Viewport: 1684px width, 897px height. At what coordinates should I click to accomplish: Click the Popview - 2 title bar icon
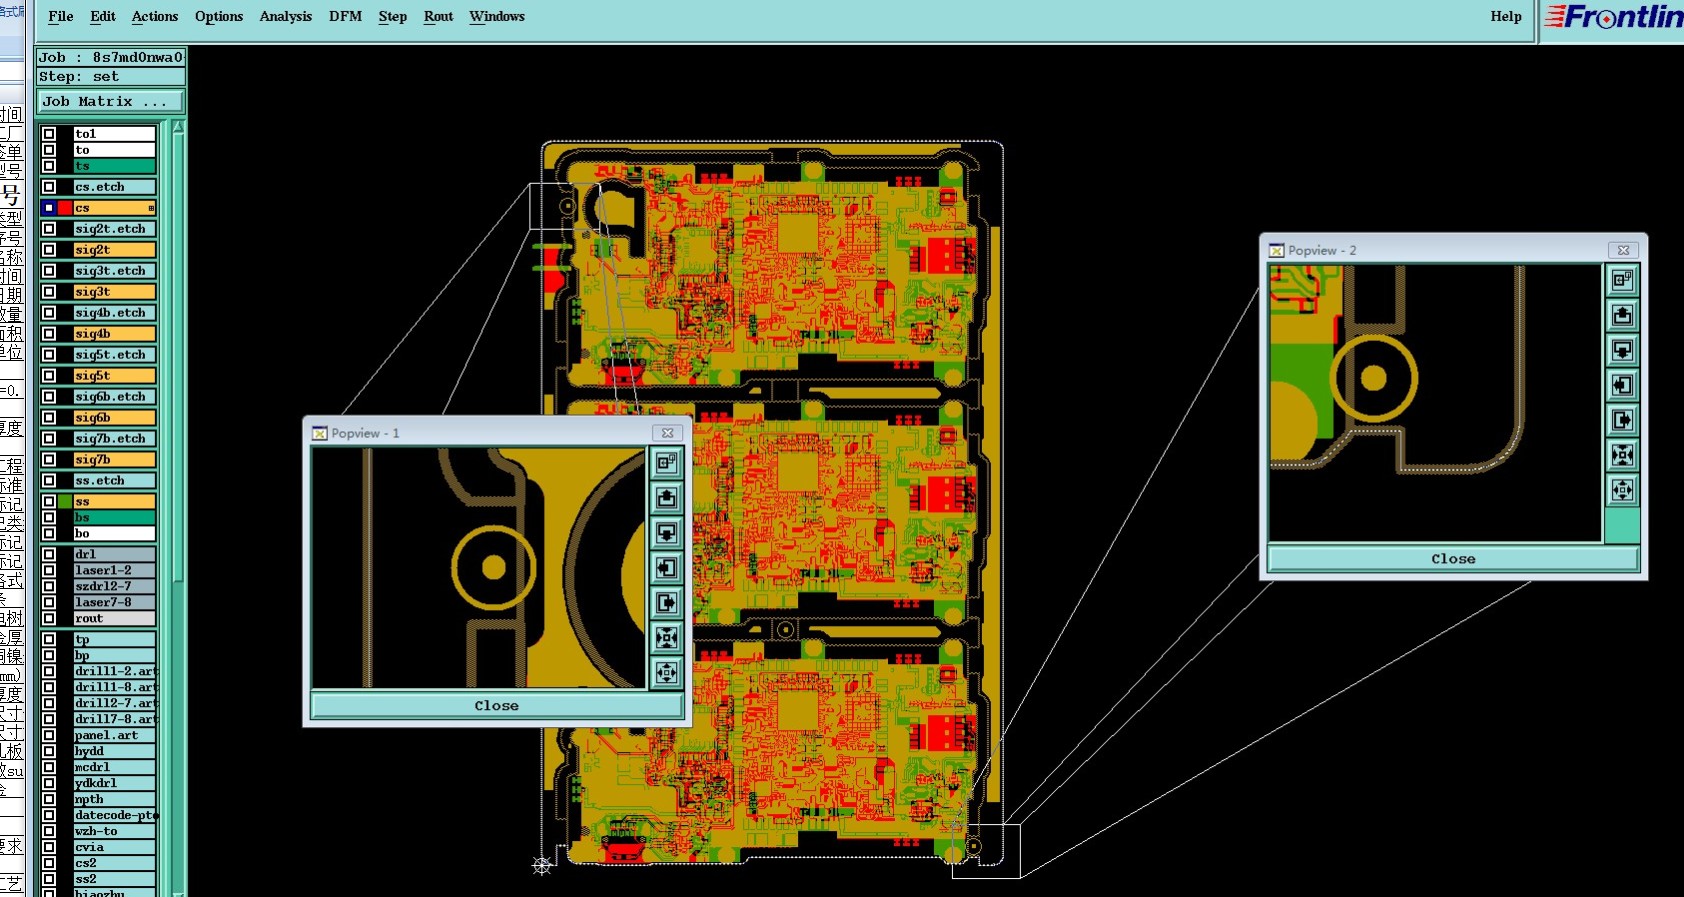tap(1277, 250)
